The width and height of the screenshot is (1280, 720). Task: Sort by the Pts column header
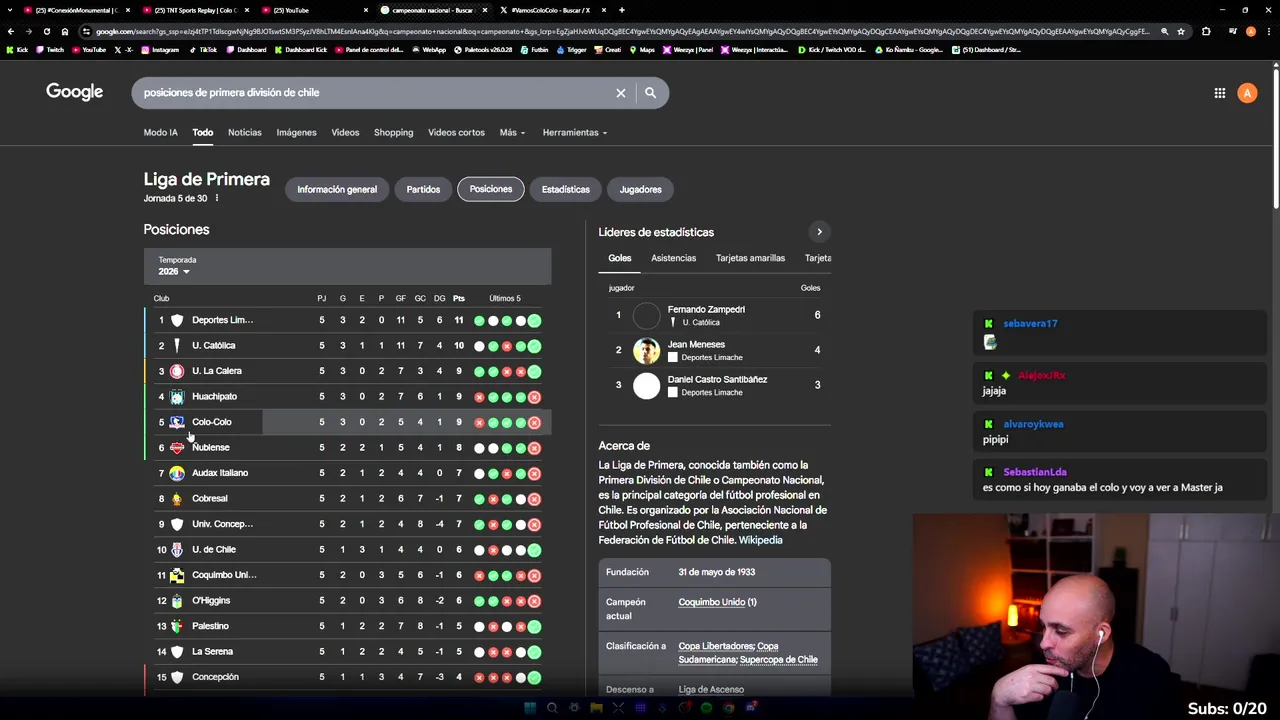(x=459, y=298)
